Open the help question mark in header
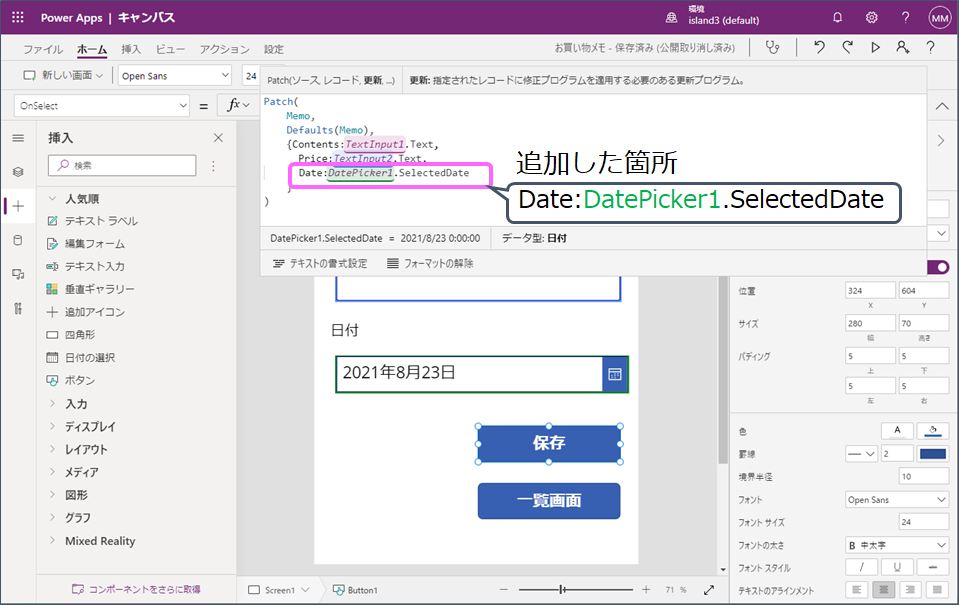The image size is (959, 605). coord(905,18)
